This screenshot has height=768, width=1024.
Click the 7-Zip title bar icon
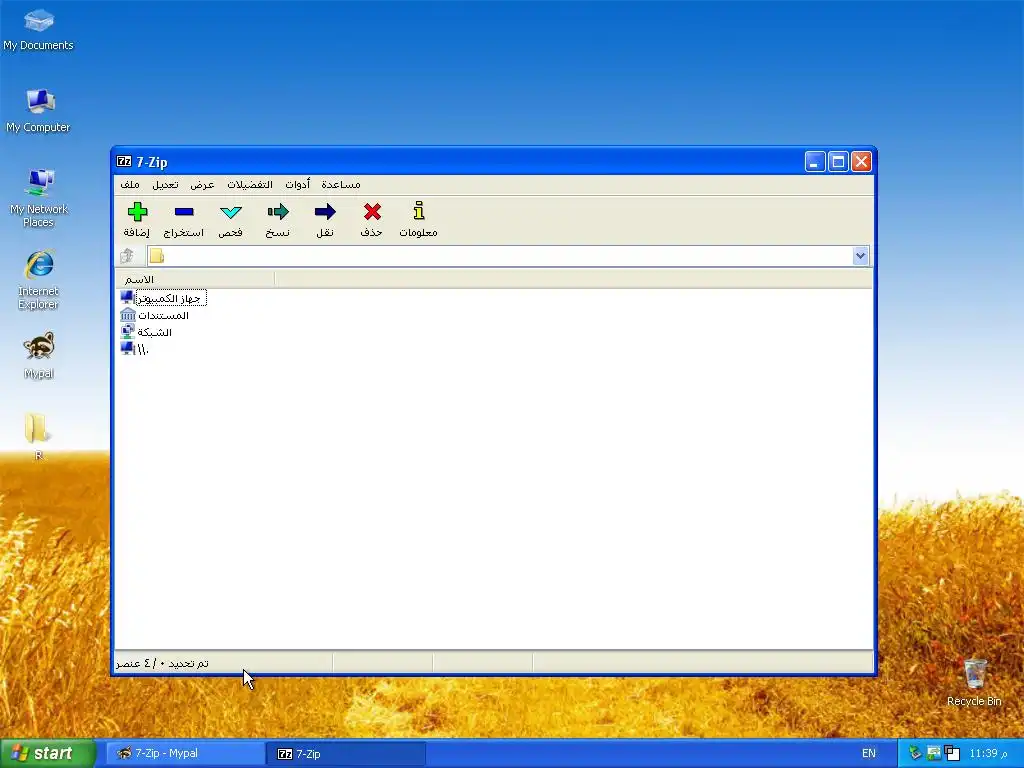coord(124,161)
